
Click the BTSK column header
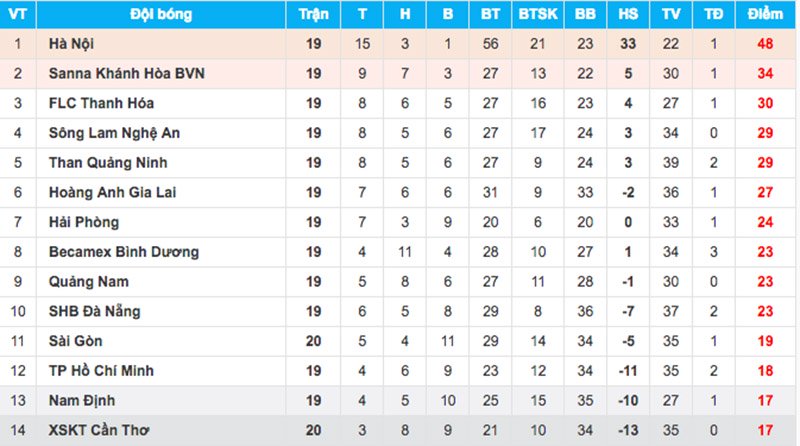click(x=538, y=14)
